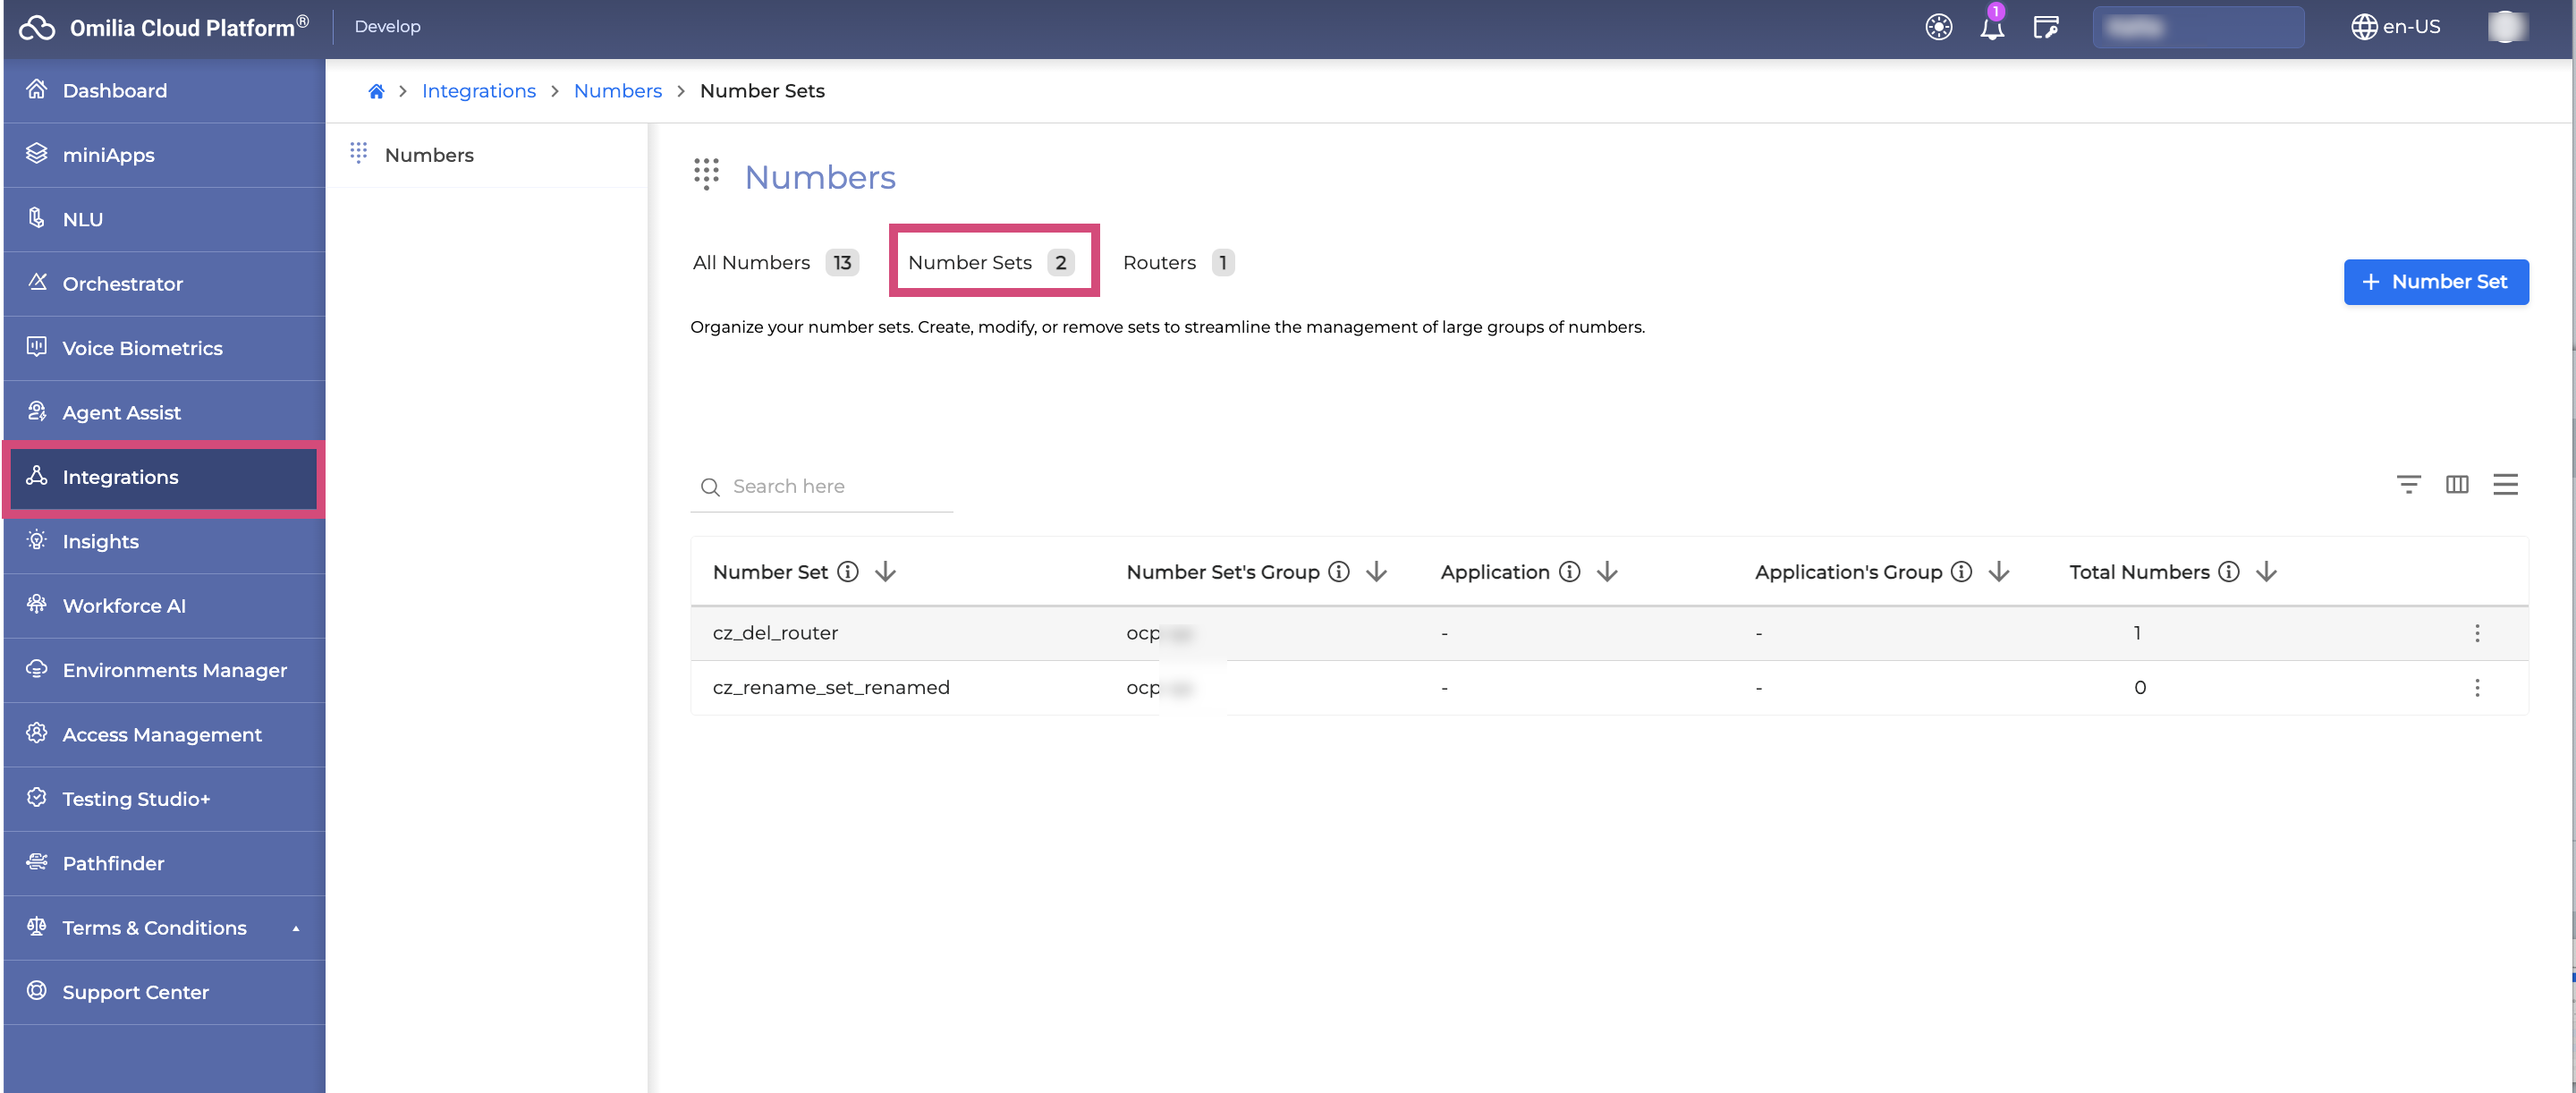The height and width of the screenshot is (1093, 2576).
Task: Open kebab menu for cz_rename_set_renamed row
Action: 2477,688
